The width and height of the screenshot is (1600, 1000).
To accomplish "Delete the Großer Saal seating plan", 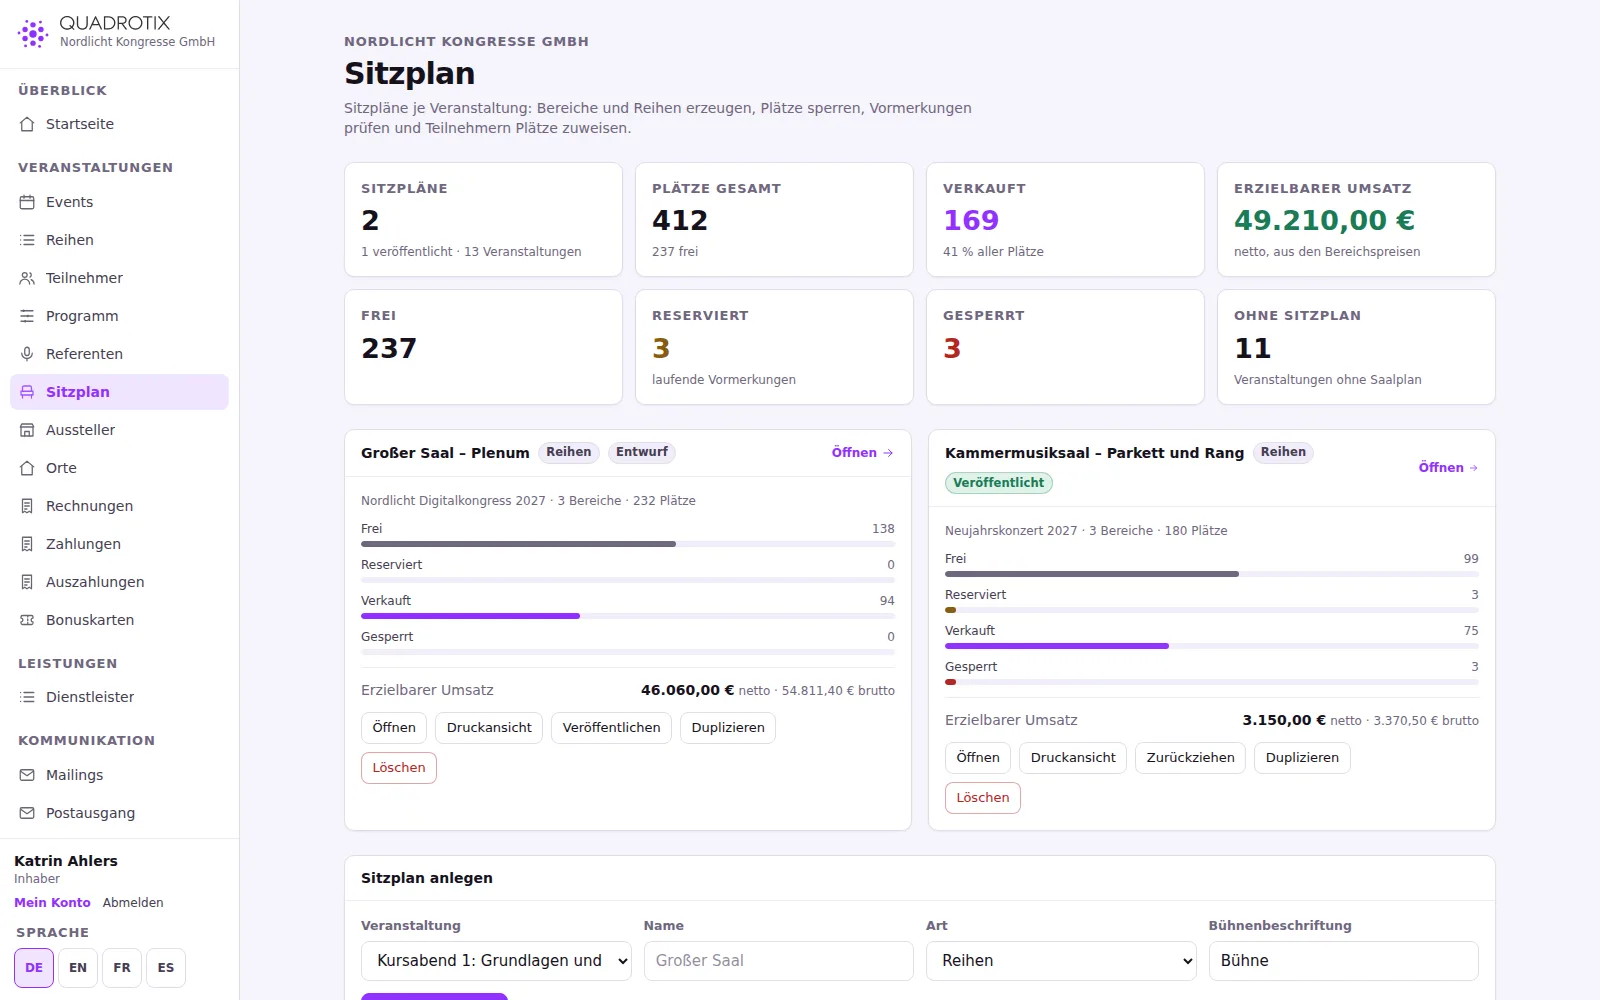I will tap(399, 768).
